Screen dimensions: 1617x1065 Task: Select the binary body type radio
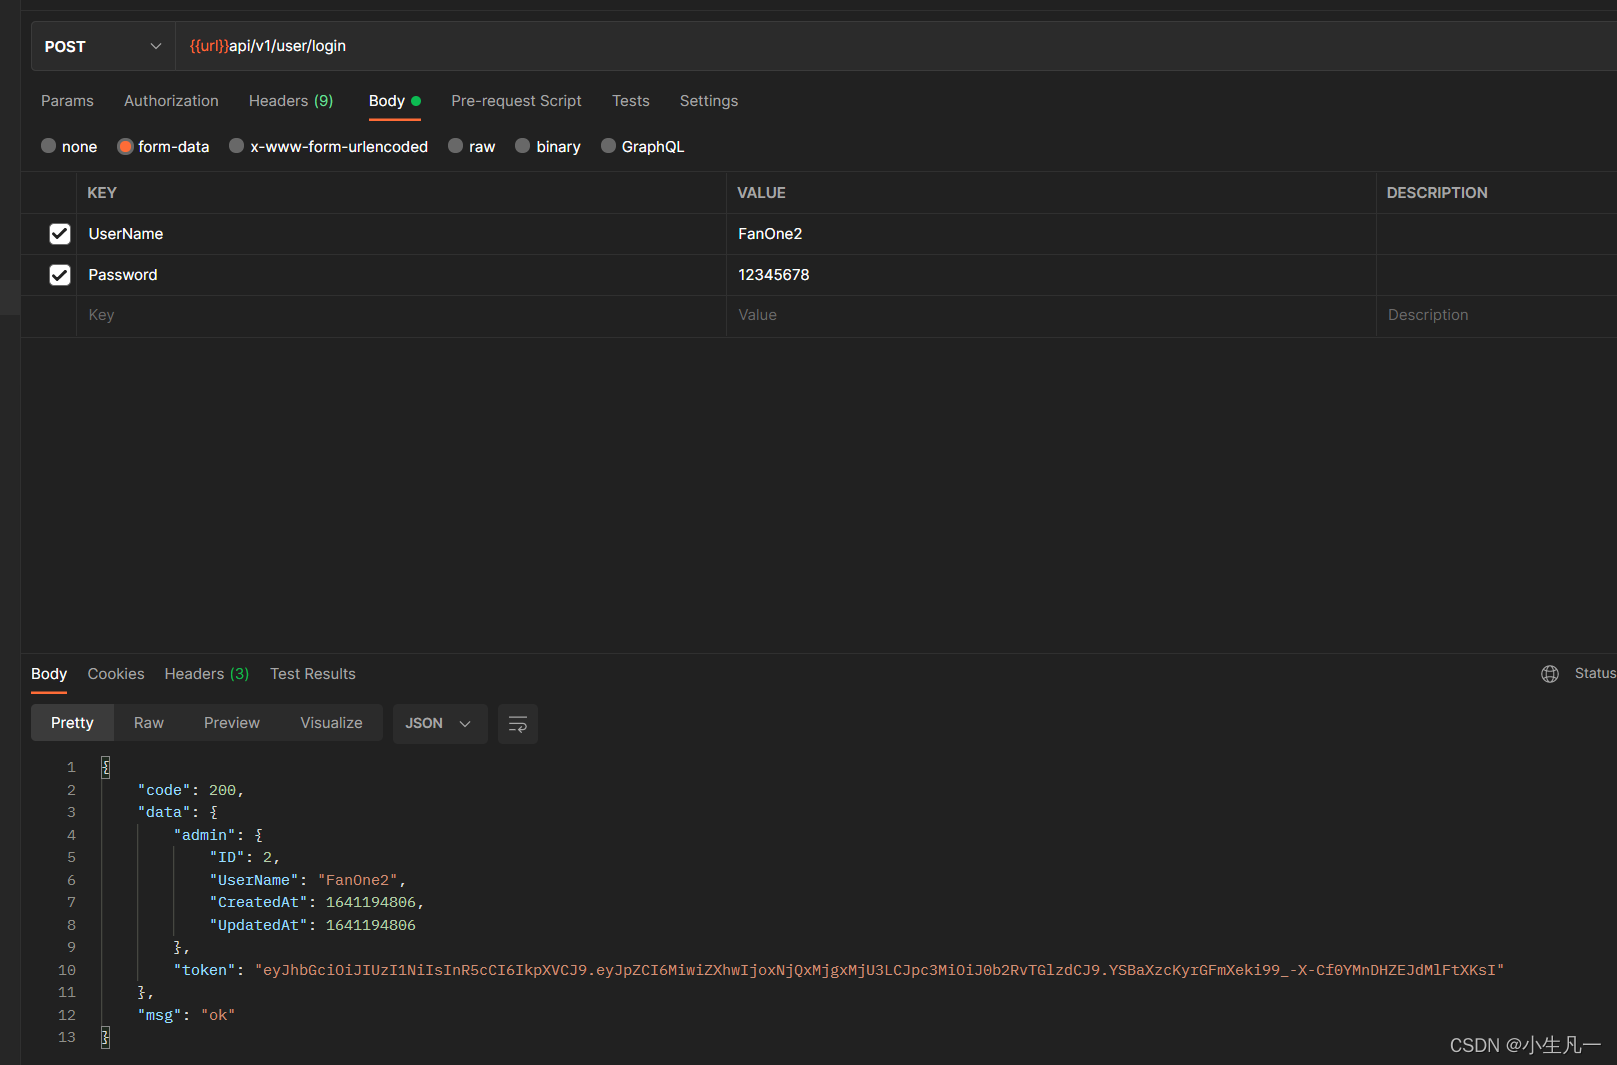pyautogui.click(x=522, y=146)
